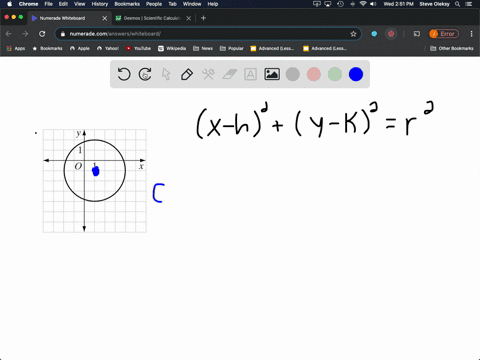Viewport: 480px width, 360px height.
Task: Select the pointer cursor tool
Action: point(166,74)
